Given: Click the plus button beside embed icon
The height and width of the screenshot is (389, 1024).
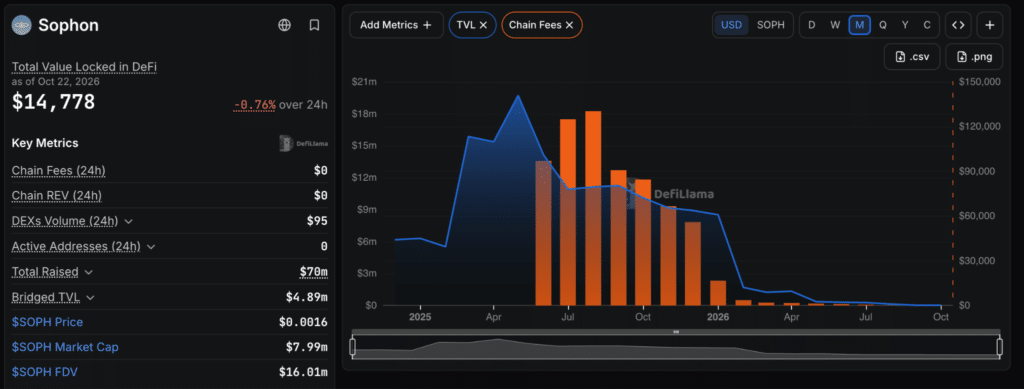Looking at the screenshot, I should tap(990, 25).
